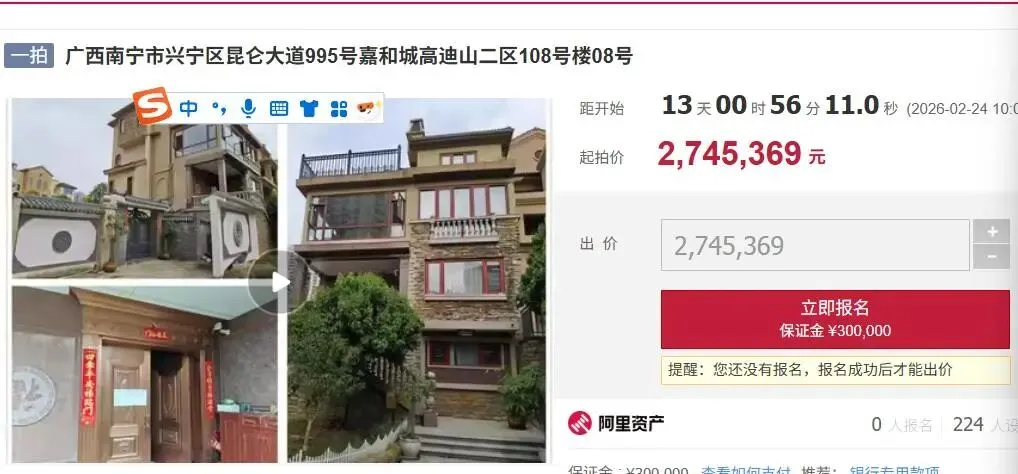Activate the microphone voice input icon

pos(248,108)
